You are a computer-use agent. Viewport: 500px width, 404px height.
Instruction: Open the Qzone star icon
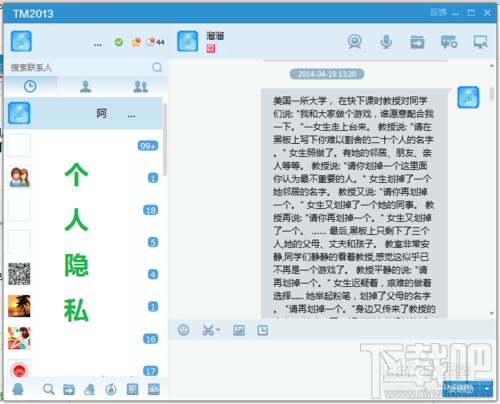coord(136,42)
